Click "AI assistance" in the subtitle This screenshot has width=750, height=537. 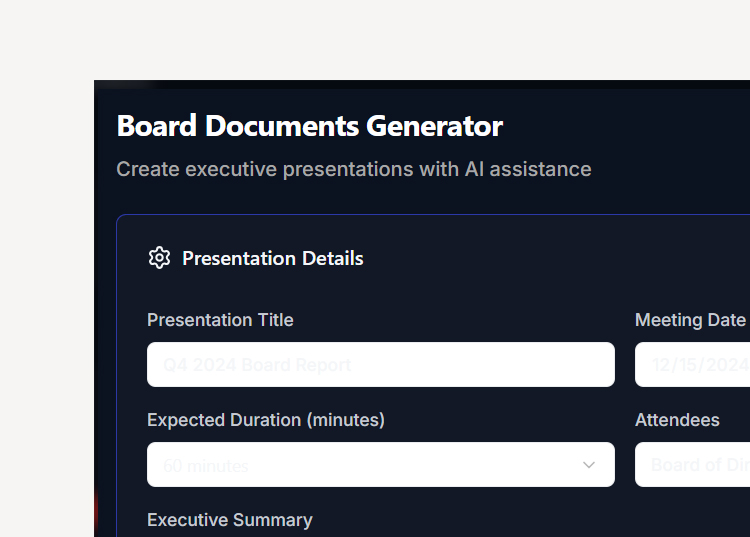coord(528,169)
